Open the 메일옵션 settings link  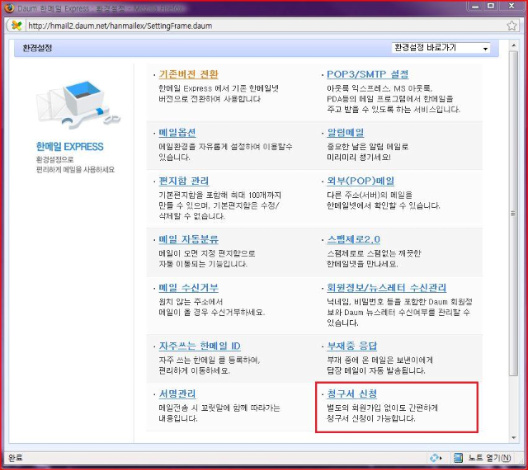(x=177, y=132)
